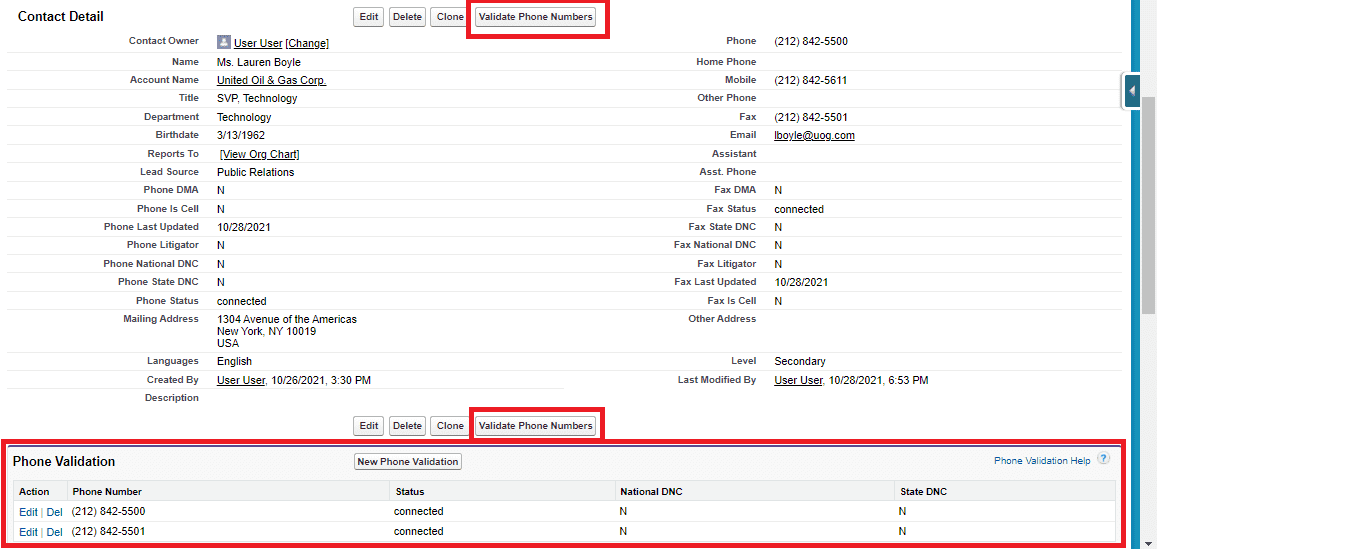Click the bottom Clone button

click(450, 426)
